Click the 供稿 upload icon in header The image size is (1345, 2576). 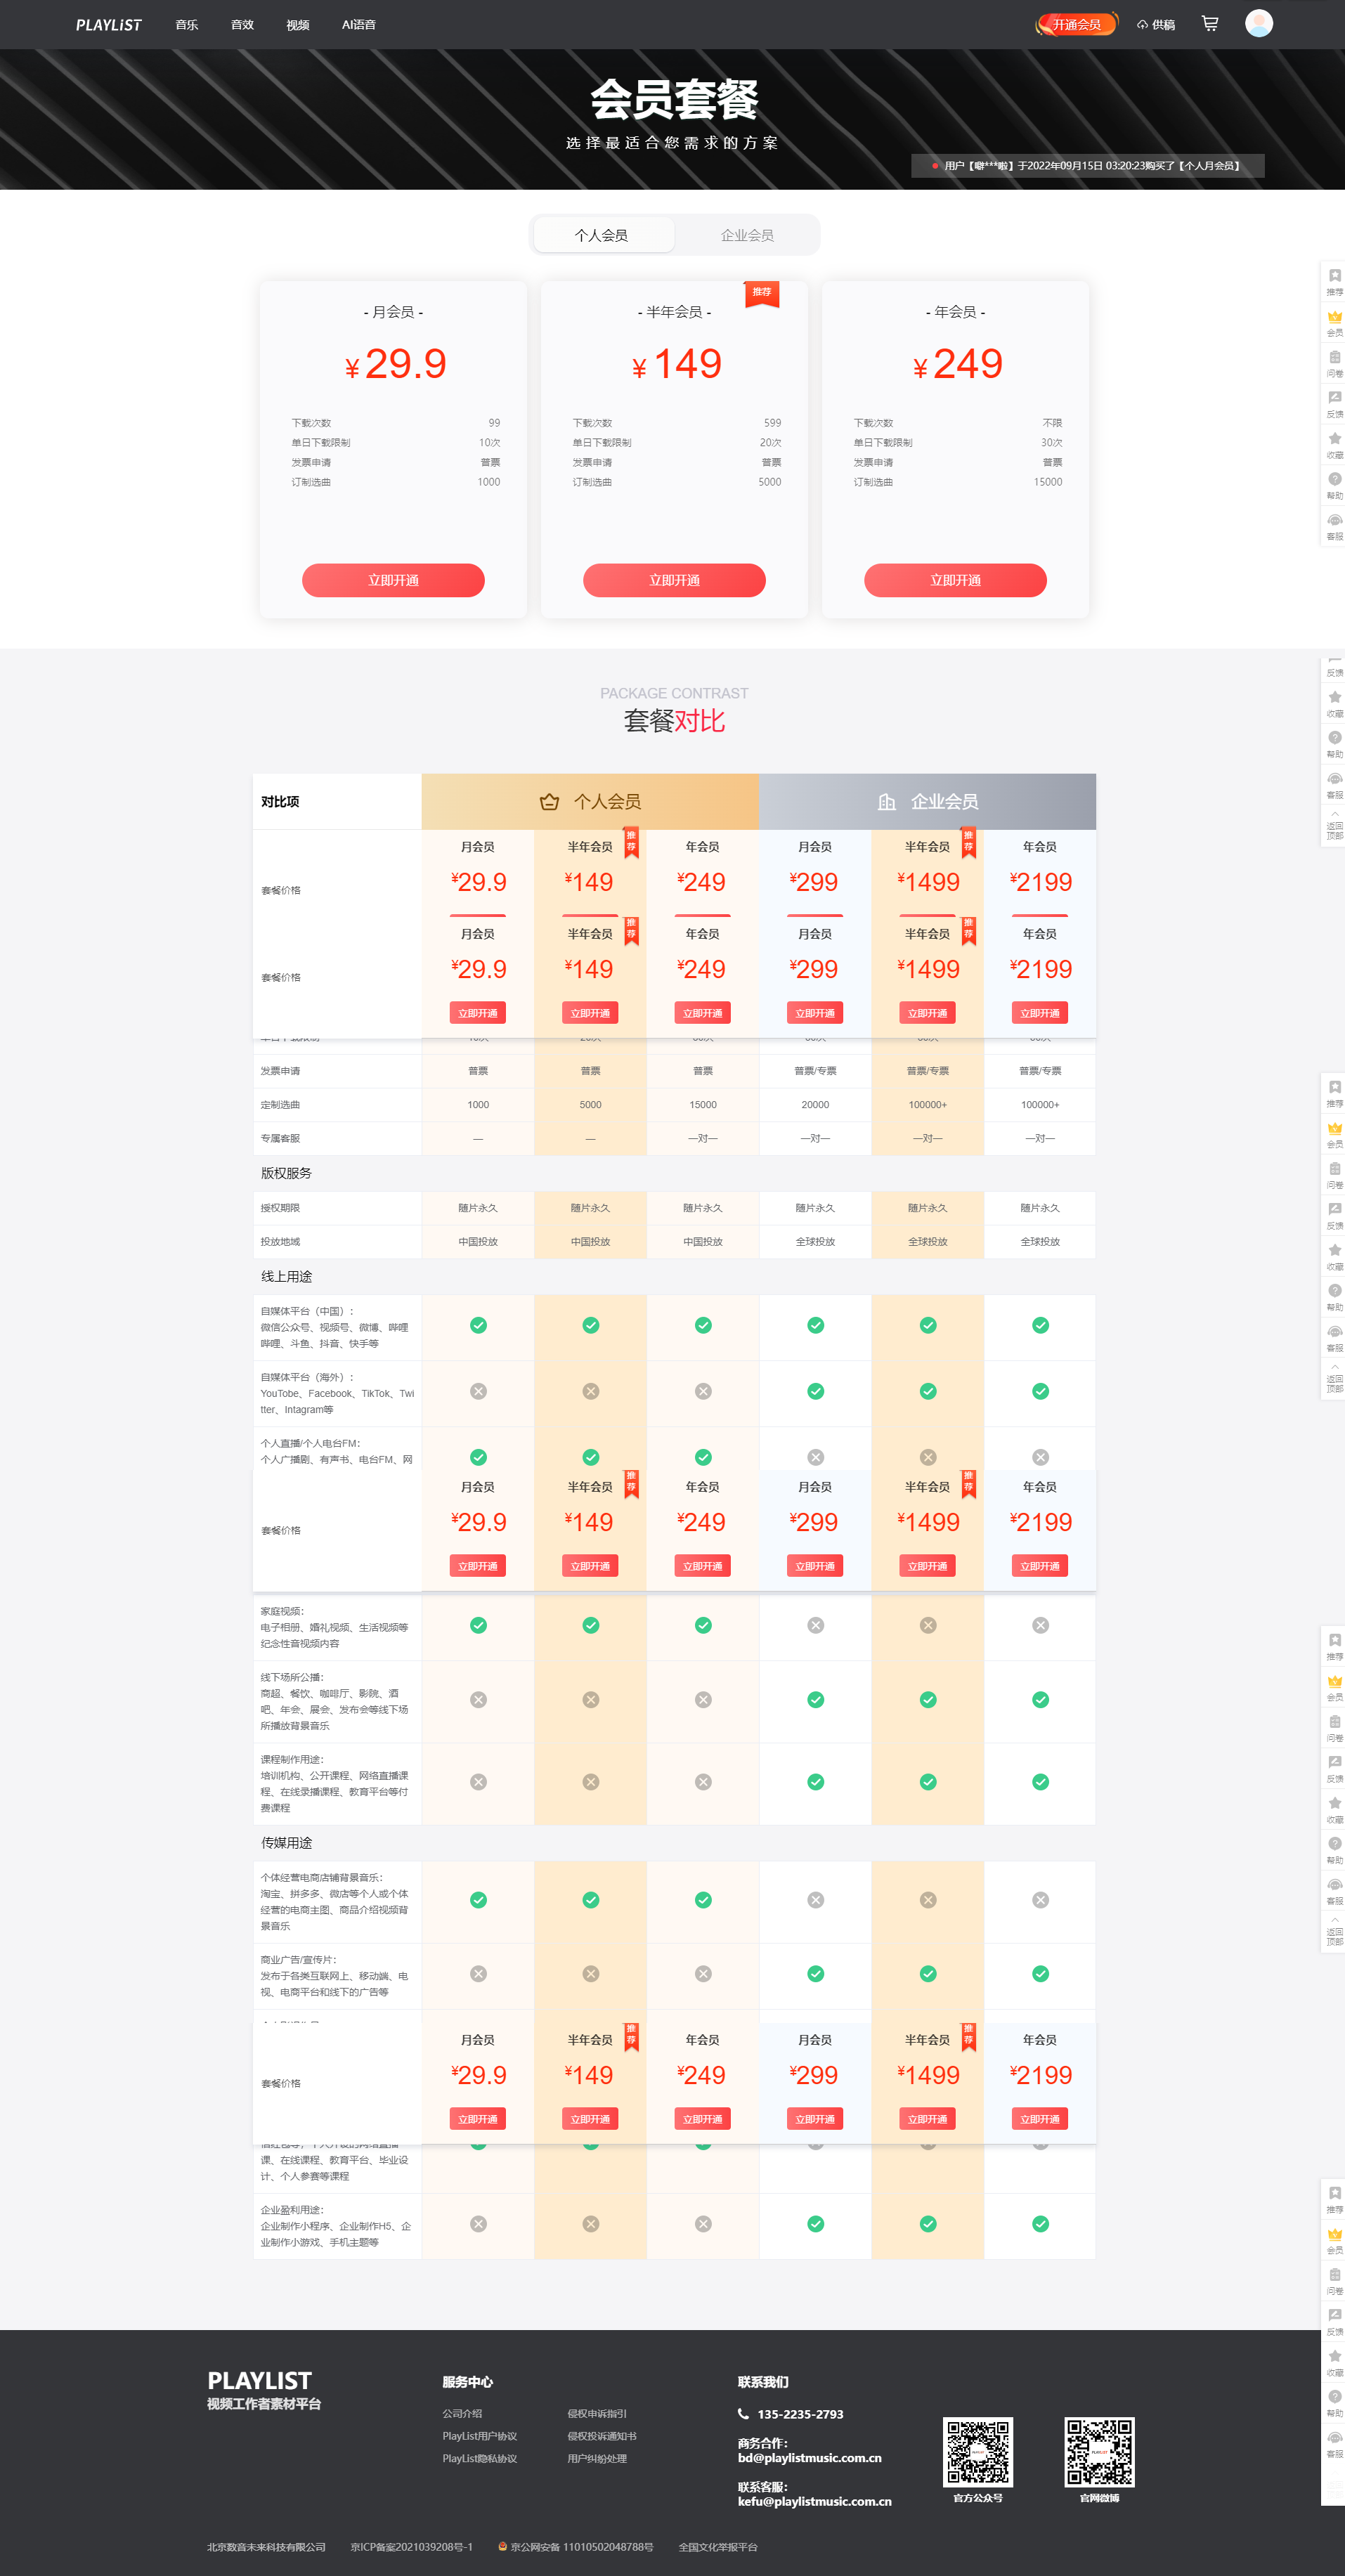coord(1142,25)
